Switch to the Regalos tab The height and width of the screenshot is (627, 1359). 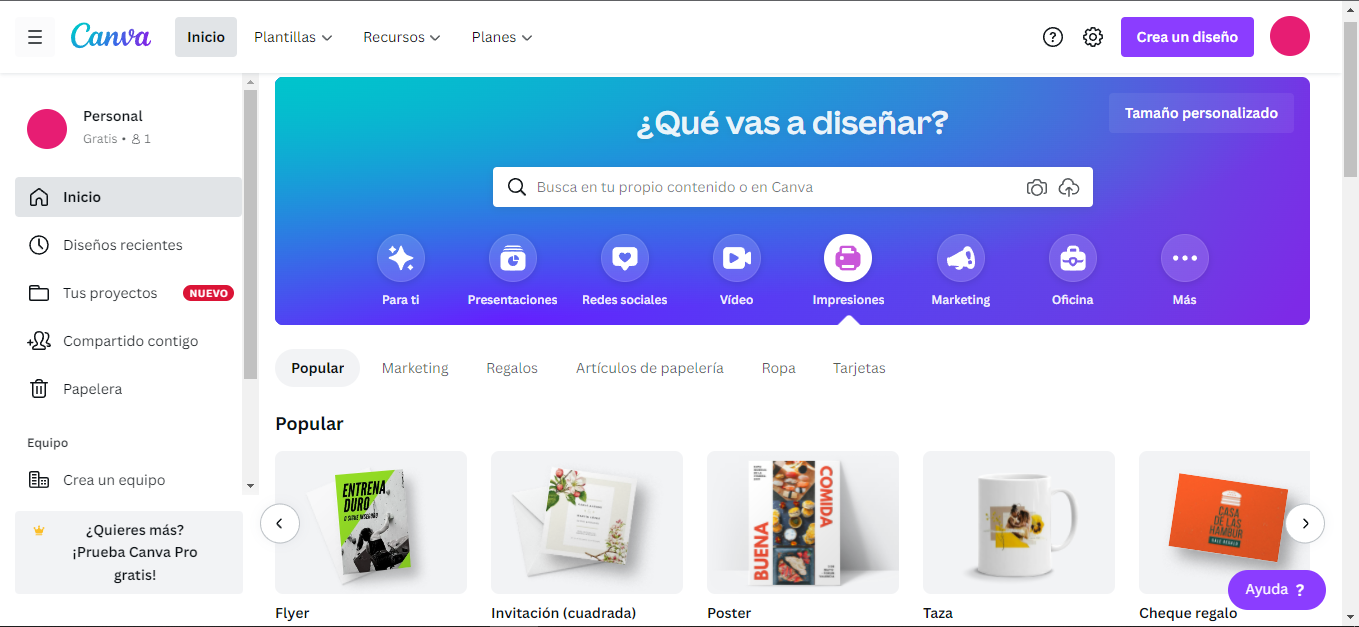coord(512,368)
